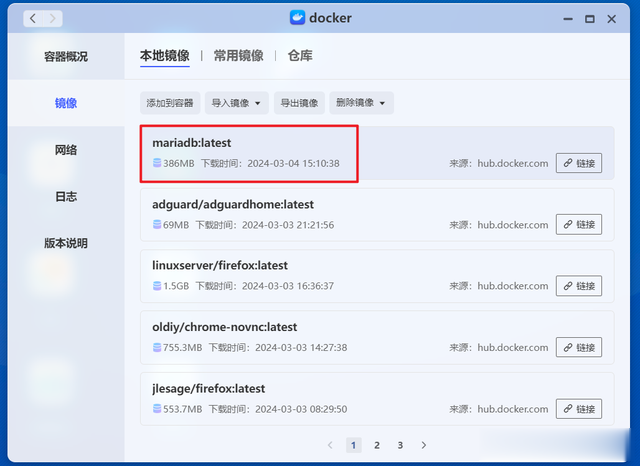Click the hub.docker.com source on the adguardhome row
Viewport: 640px width, 466px height.
click(513, 225)
